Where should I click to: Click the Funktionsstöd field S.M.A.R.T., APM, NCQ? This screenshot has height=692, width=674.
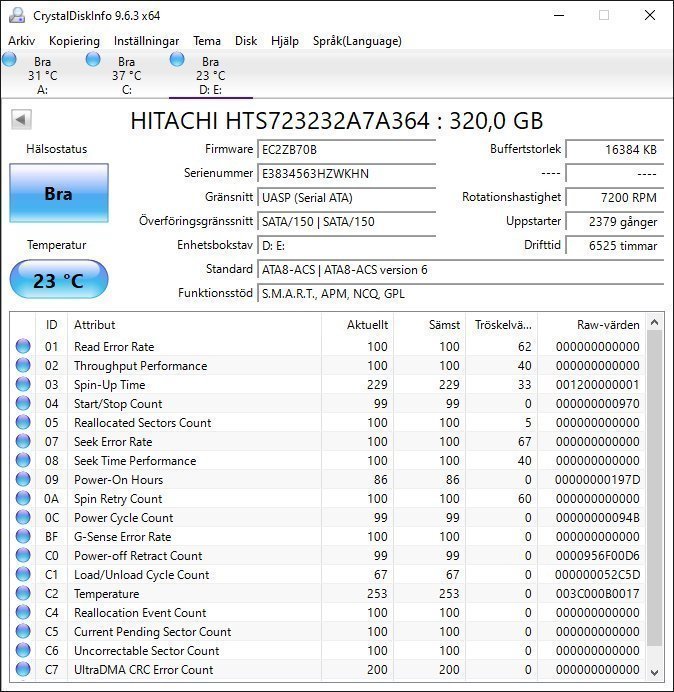tap(460, 293)
